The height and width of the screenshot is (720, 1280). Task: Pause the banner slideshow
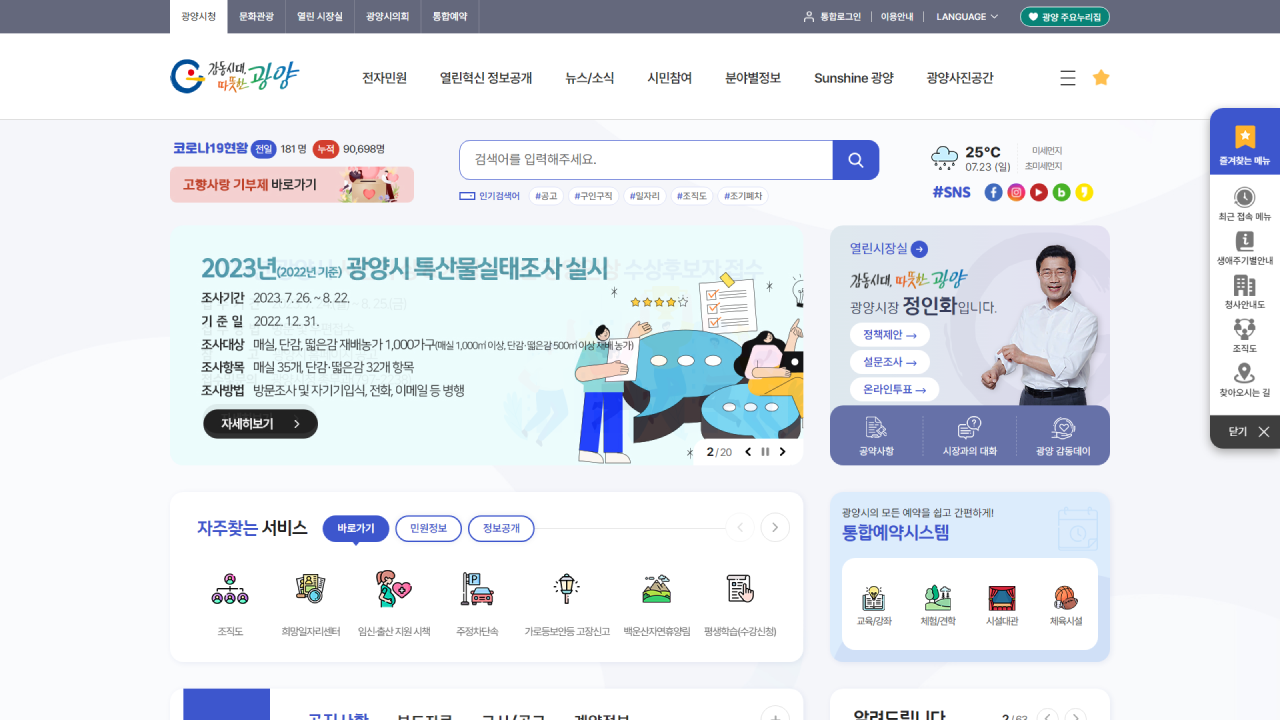[765, 452]
